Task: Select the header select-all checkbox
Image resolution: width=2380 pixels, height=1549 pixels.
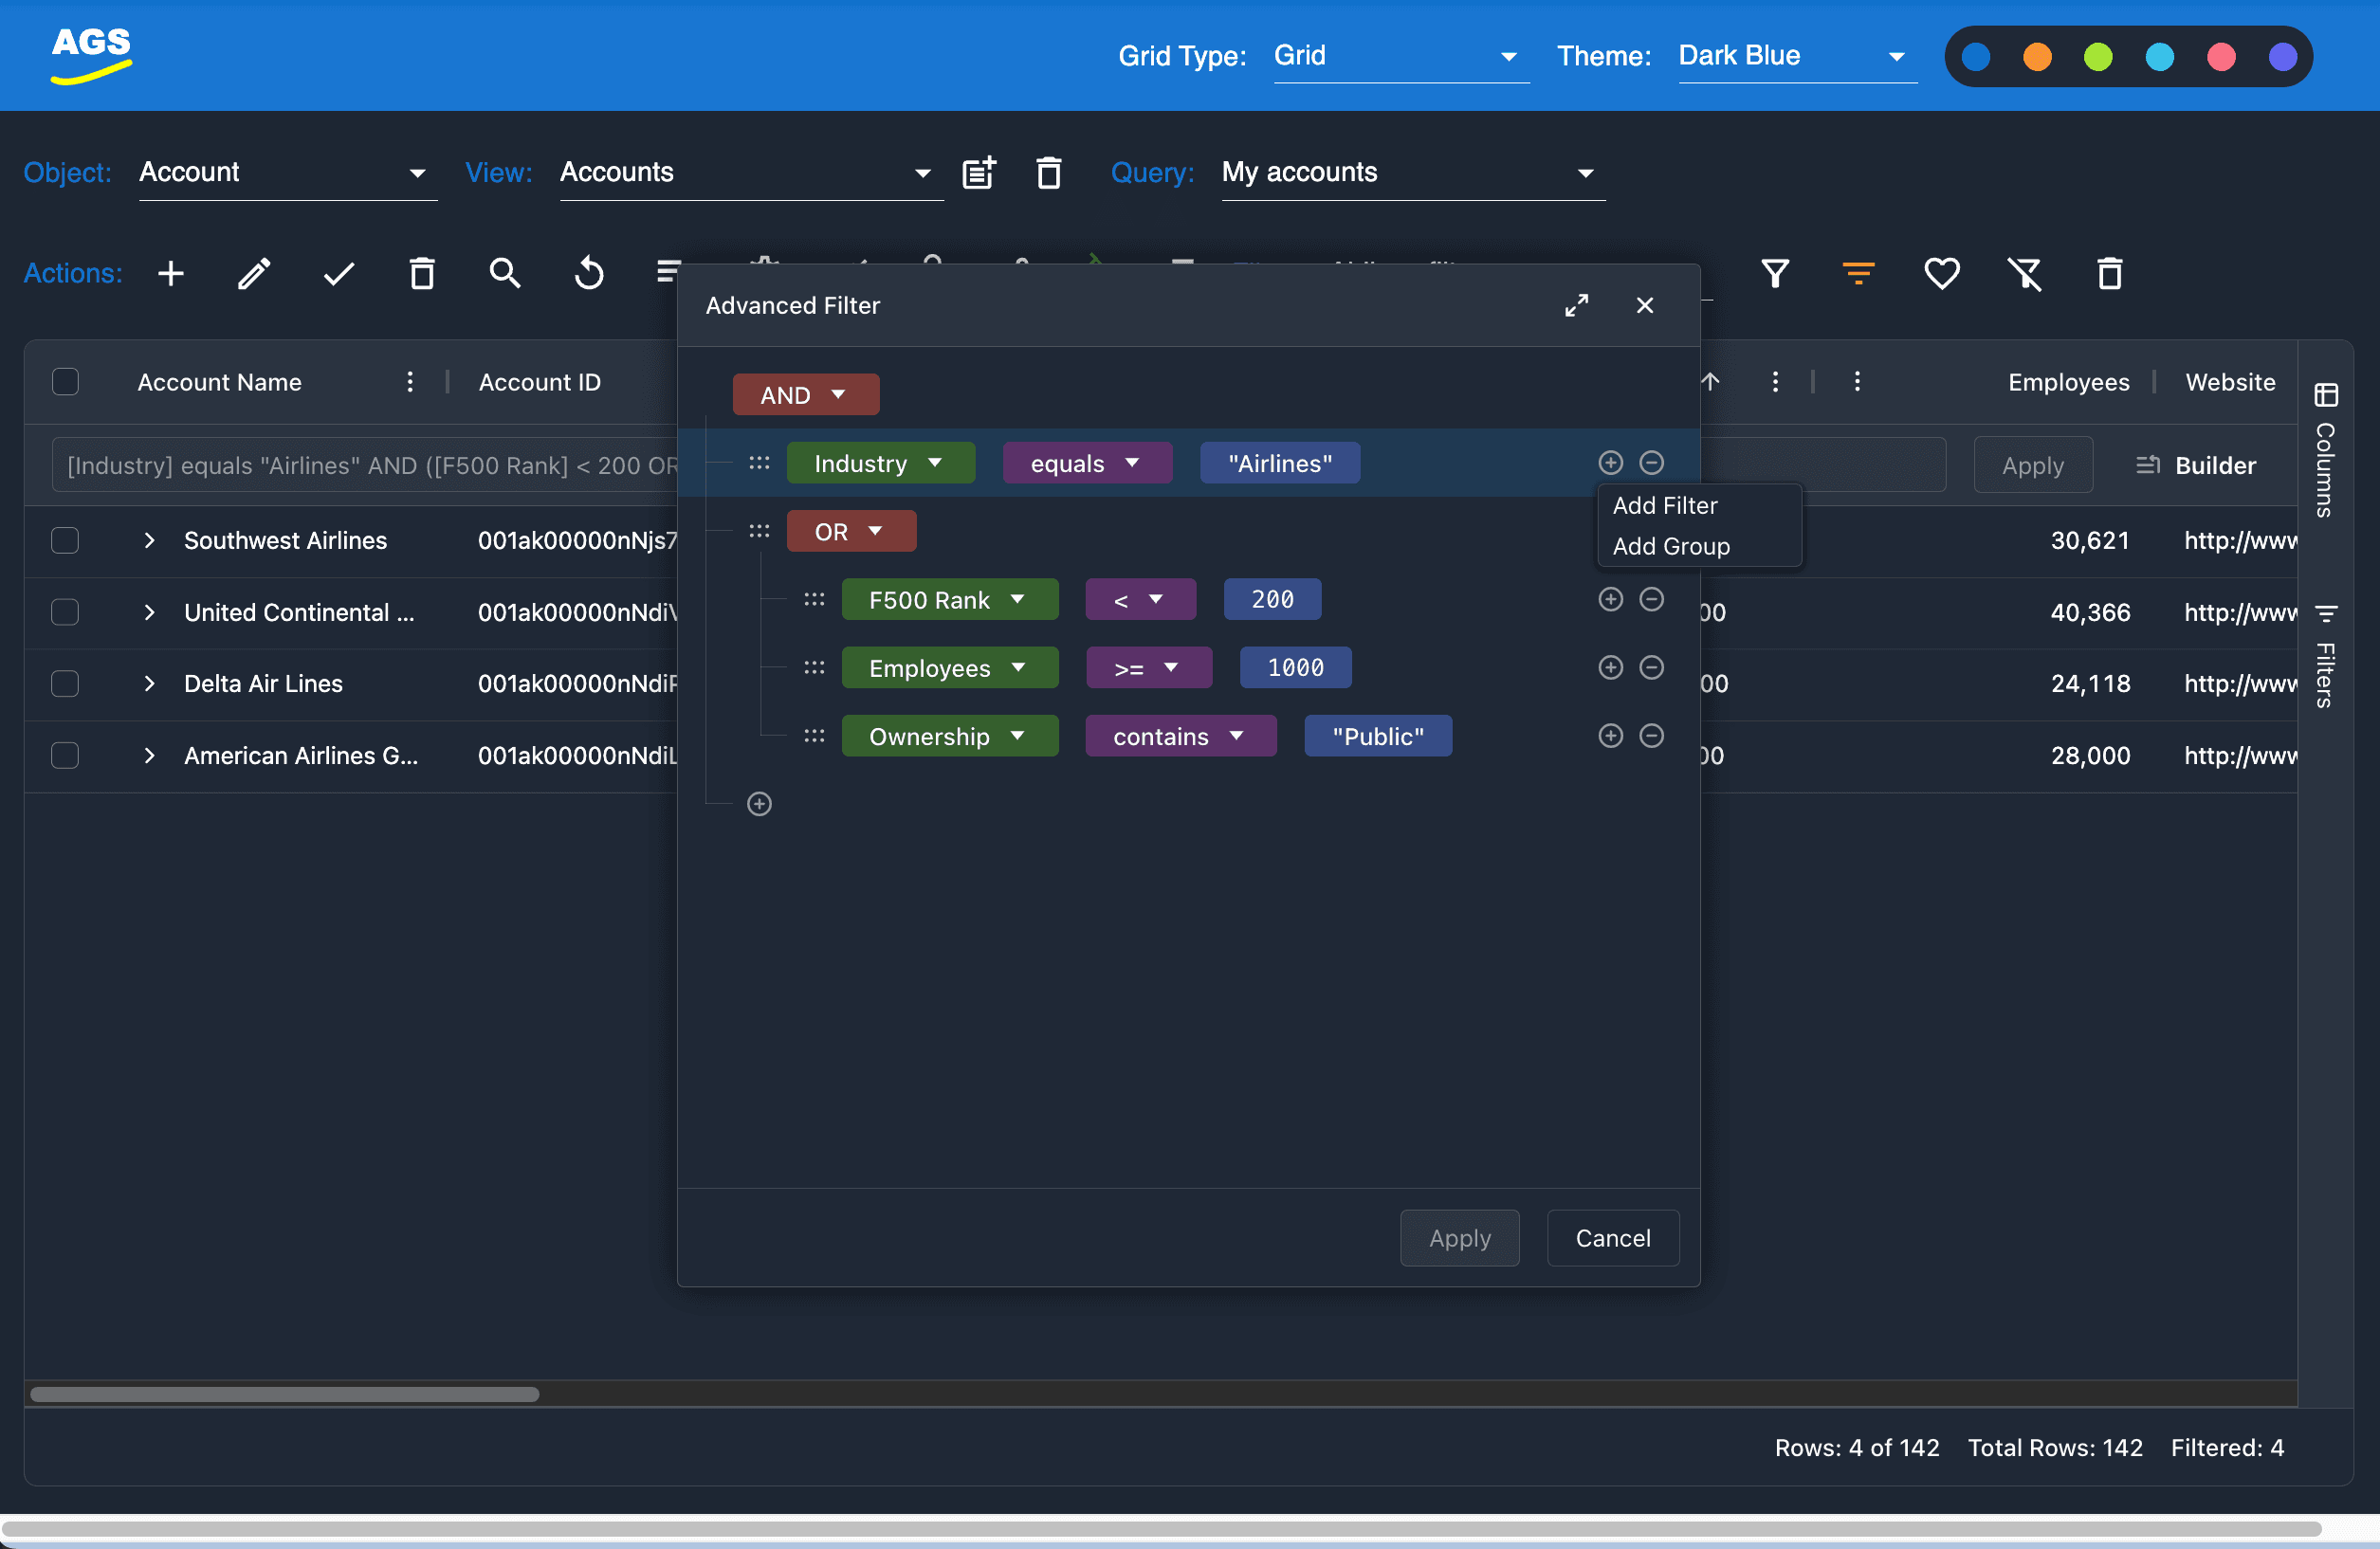Action: pos(65,381)
